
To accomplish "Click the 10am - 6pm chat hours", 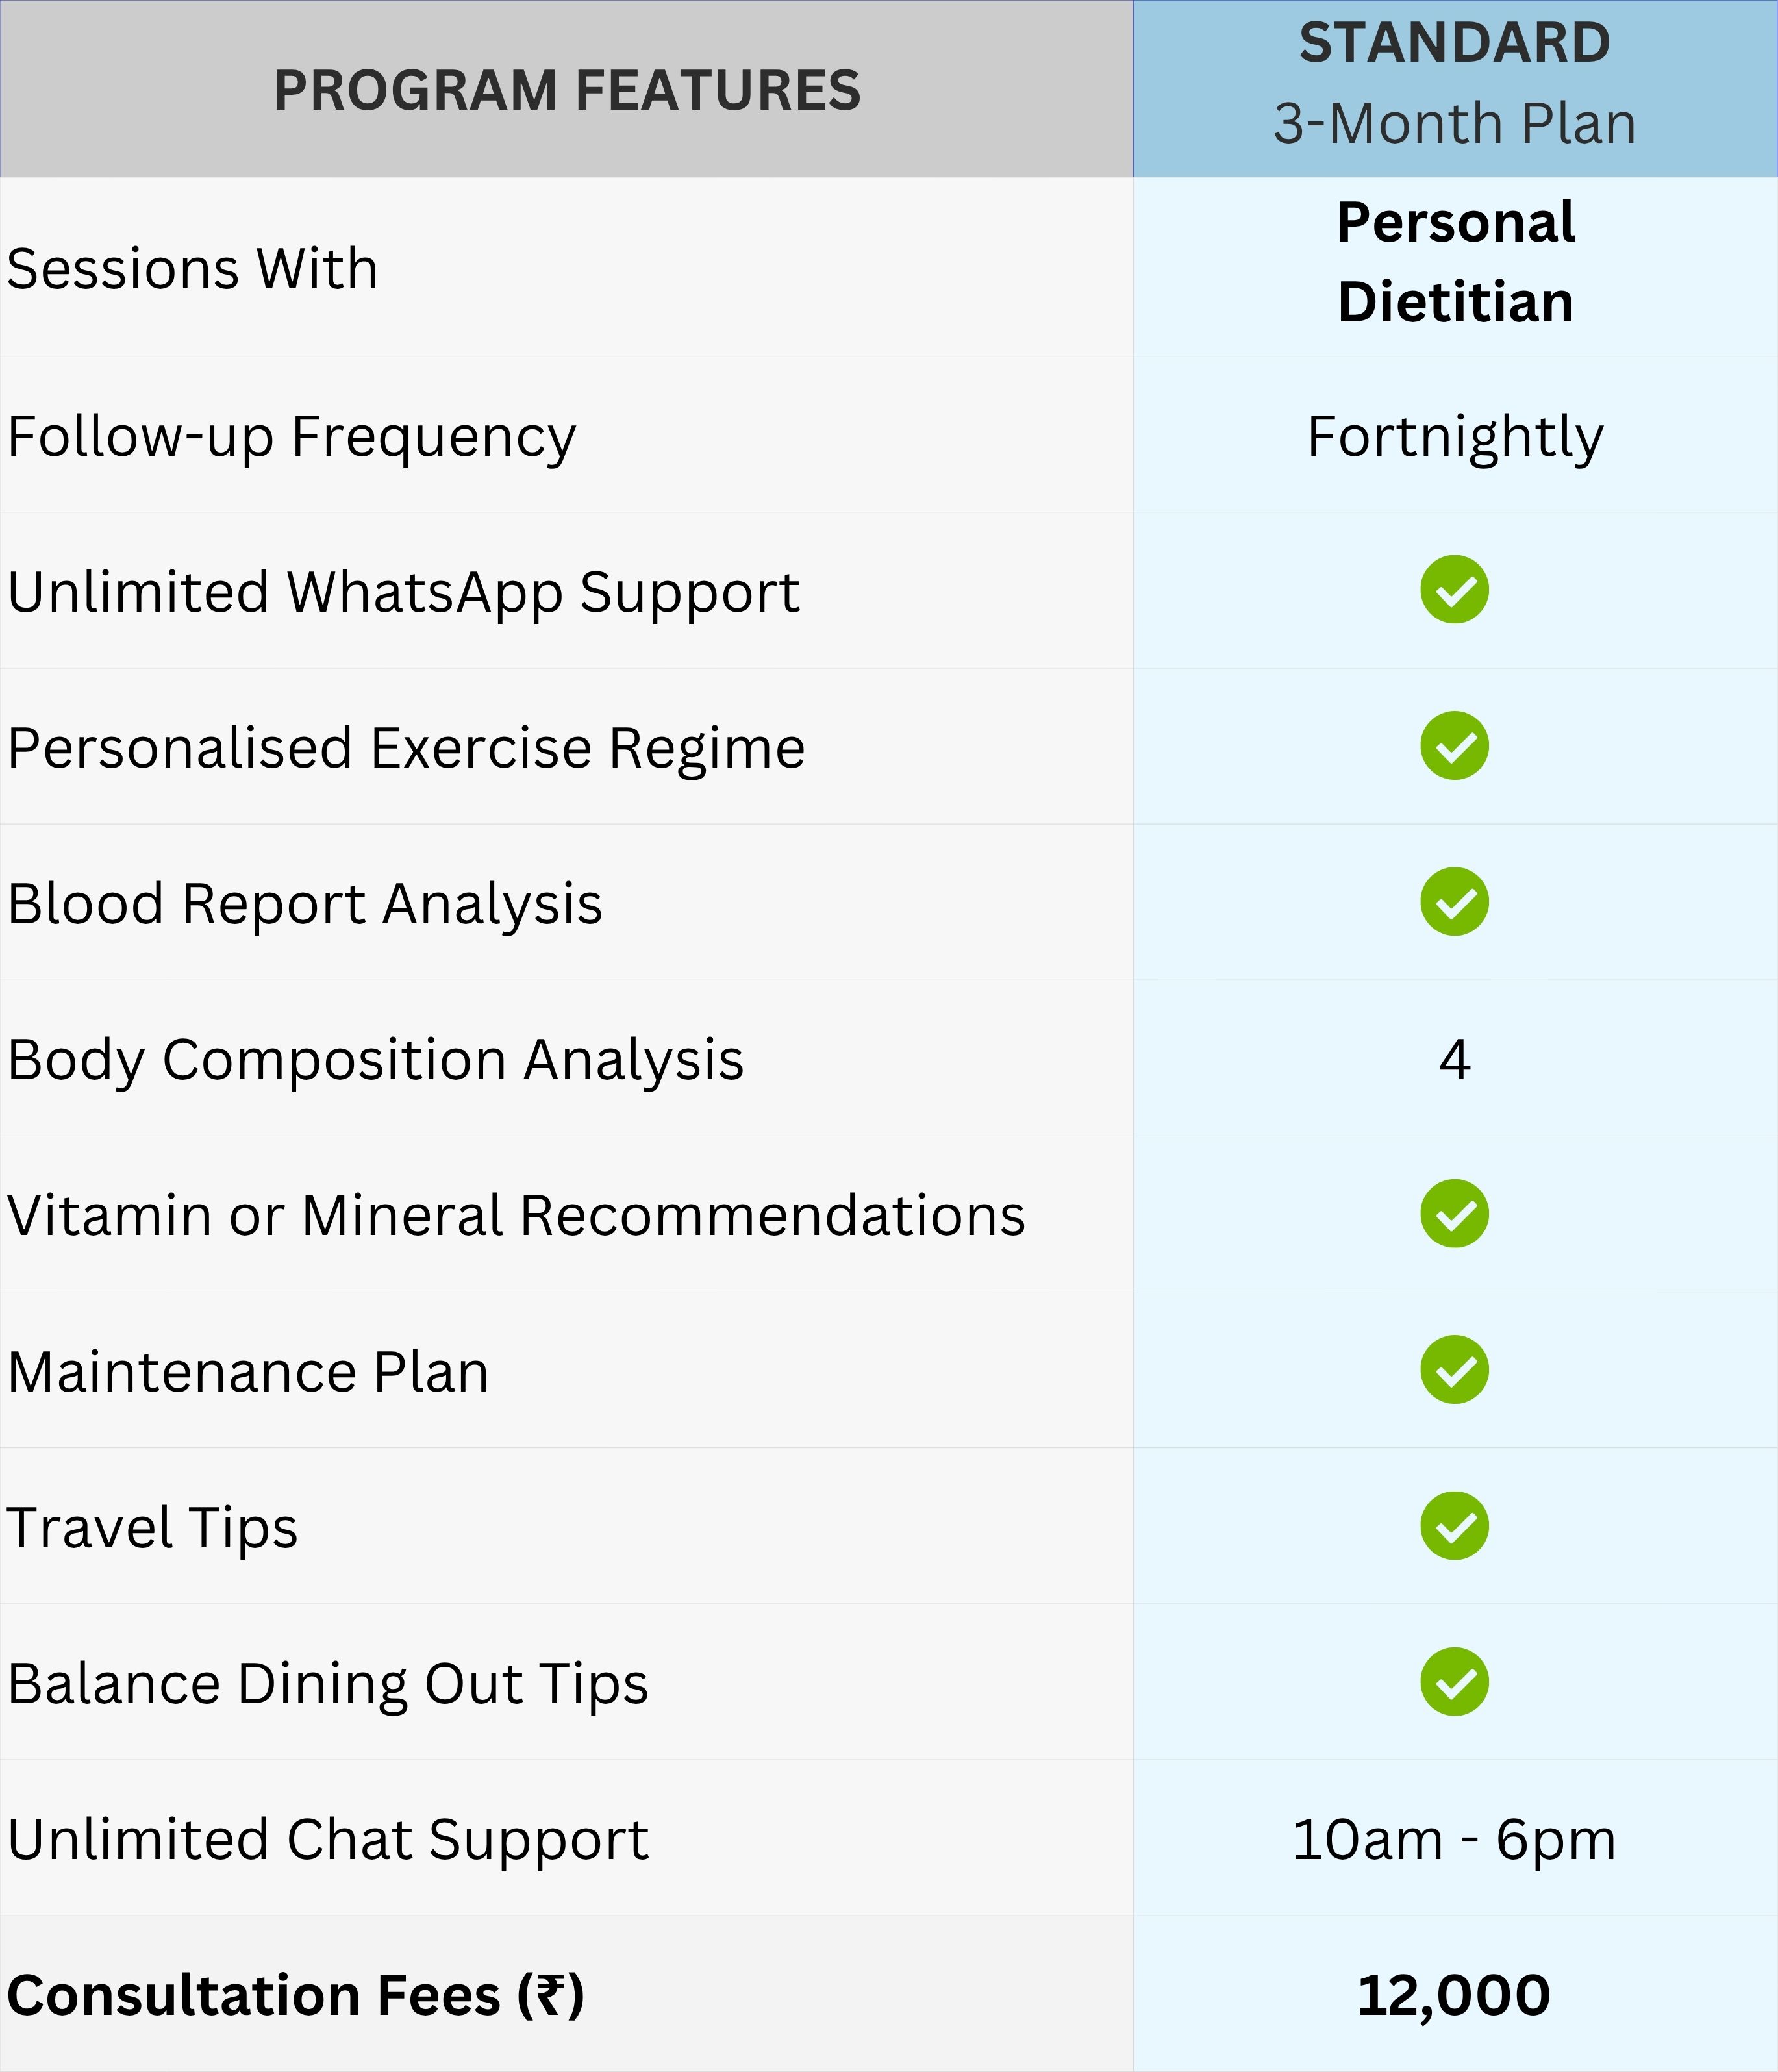I will [1454, 1839].
